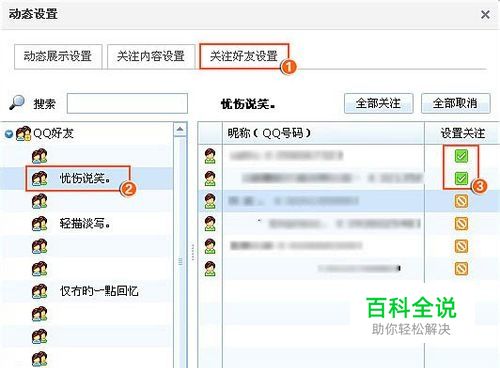Enable follow in the last friend row
The height and width of the screenshot is (368, 500).
coord(461,269)
